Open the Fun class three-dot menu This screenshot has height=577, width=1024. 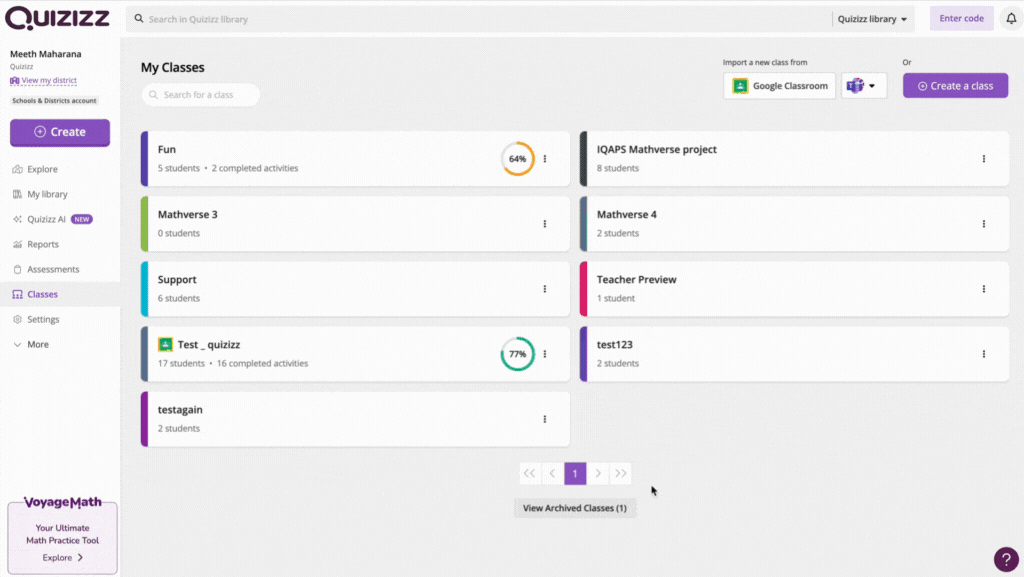[x=545, y=159]
